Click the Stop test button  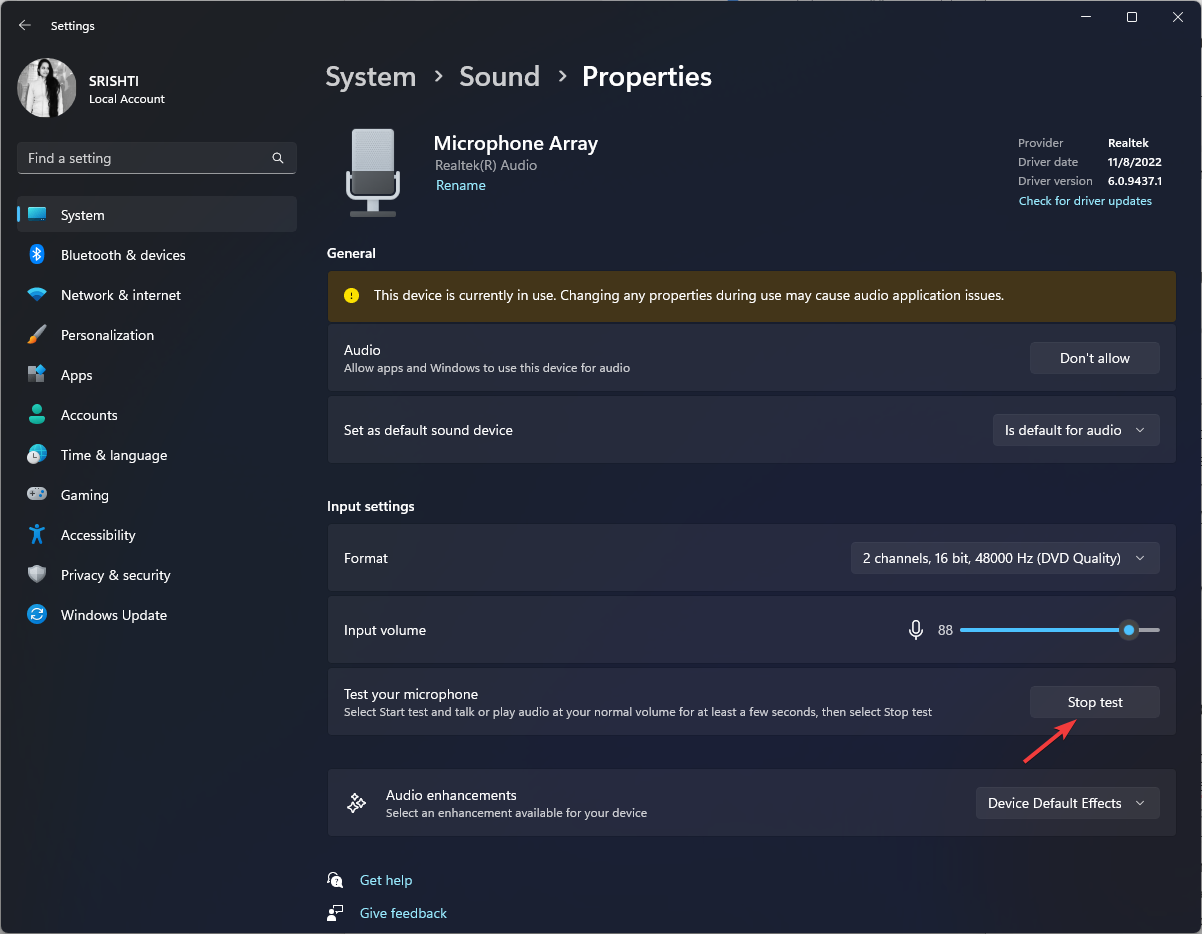(1095, 702)
